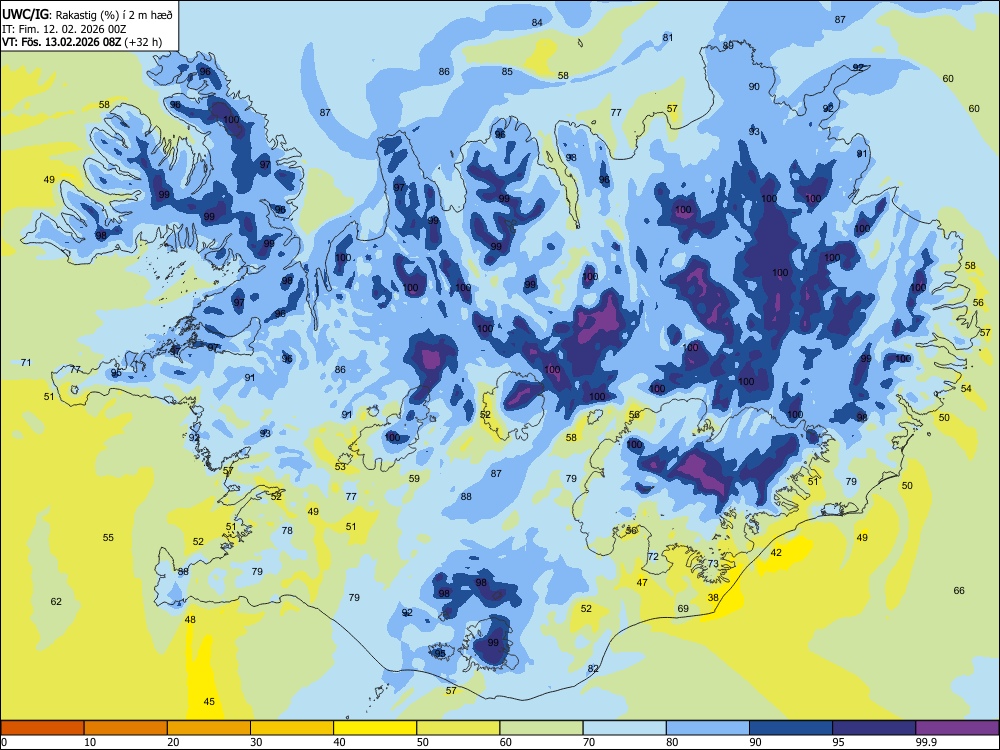Click the humidity value '54' on the map
The height and width of the screenshot is (750, 1000).
pyautogui.click(x=966, y=388)
